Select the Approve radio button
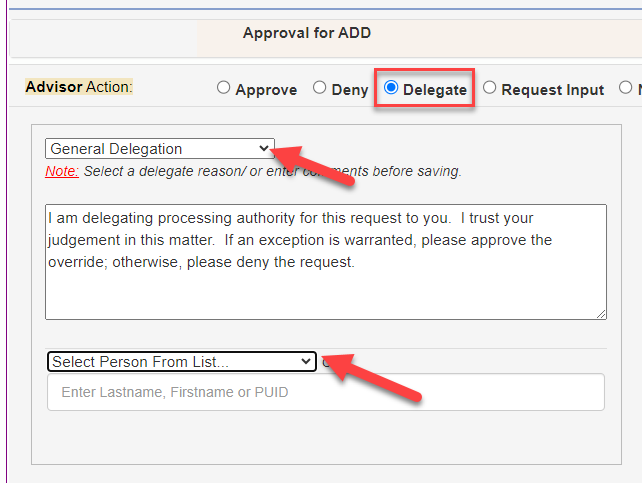Viewport: 642px width, 483px height. [224, 88]
